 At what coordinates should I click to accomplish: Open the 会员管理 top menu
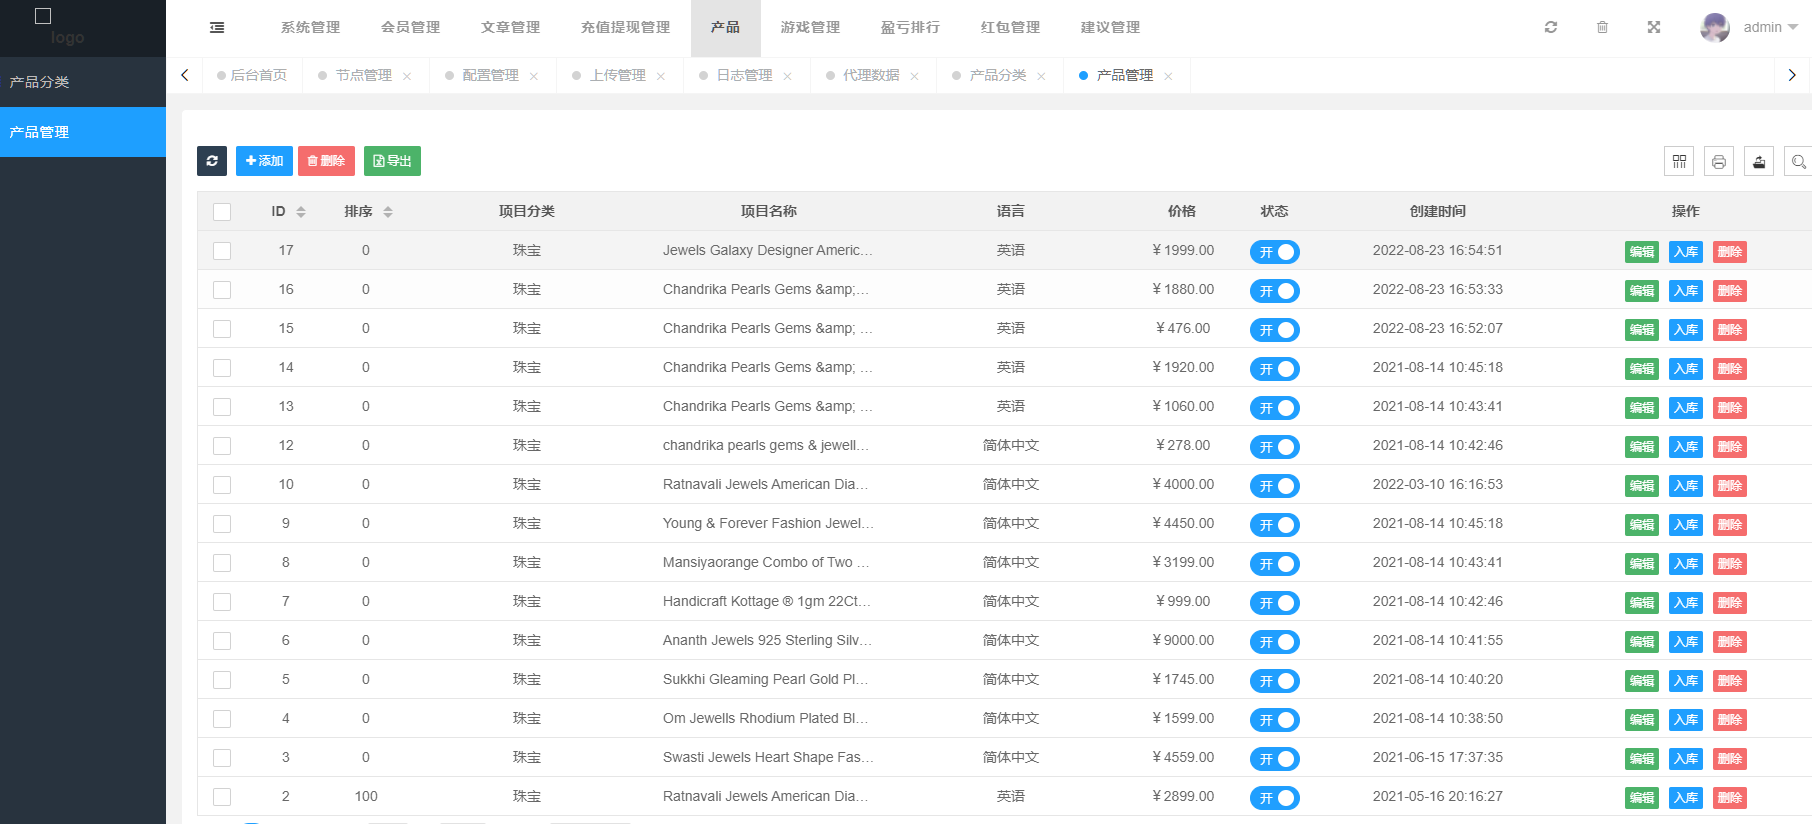click(410, 28)
